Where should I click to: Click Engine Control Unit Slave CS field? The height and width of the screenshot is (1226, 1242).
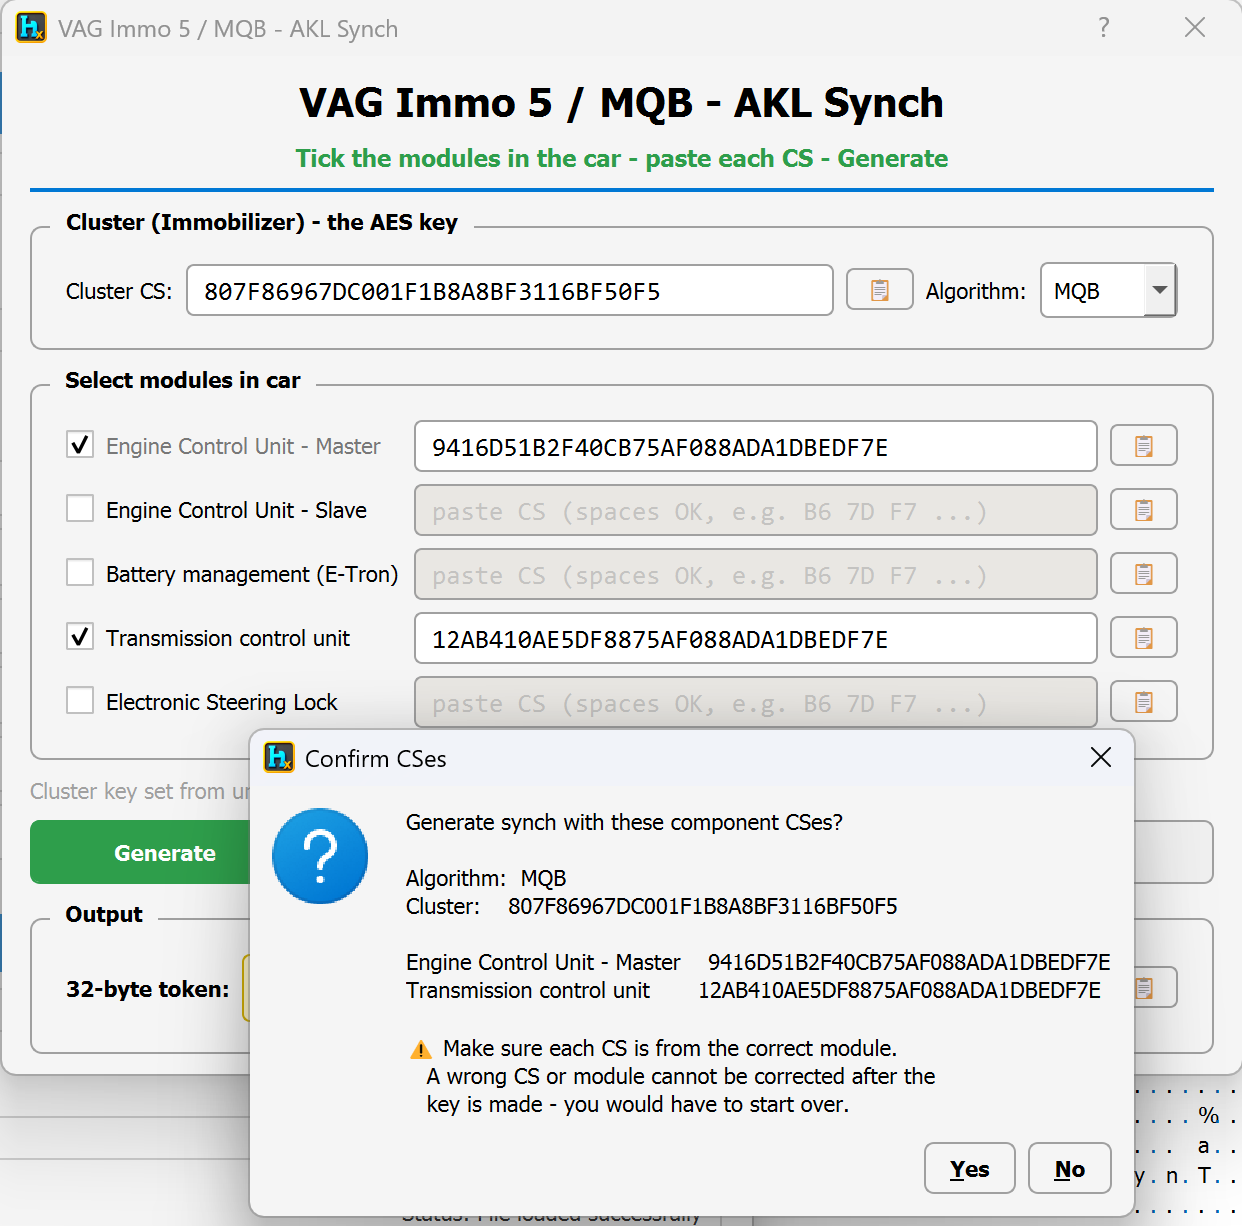(x=756, y=510)
